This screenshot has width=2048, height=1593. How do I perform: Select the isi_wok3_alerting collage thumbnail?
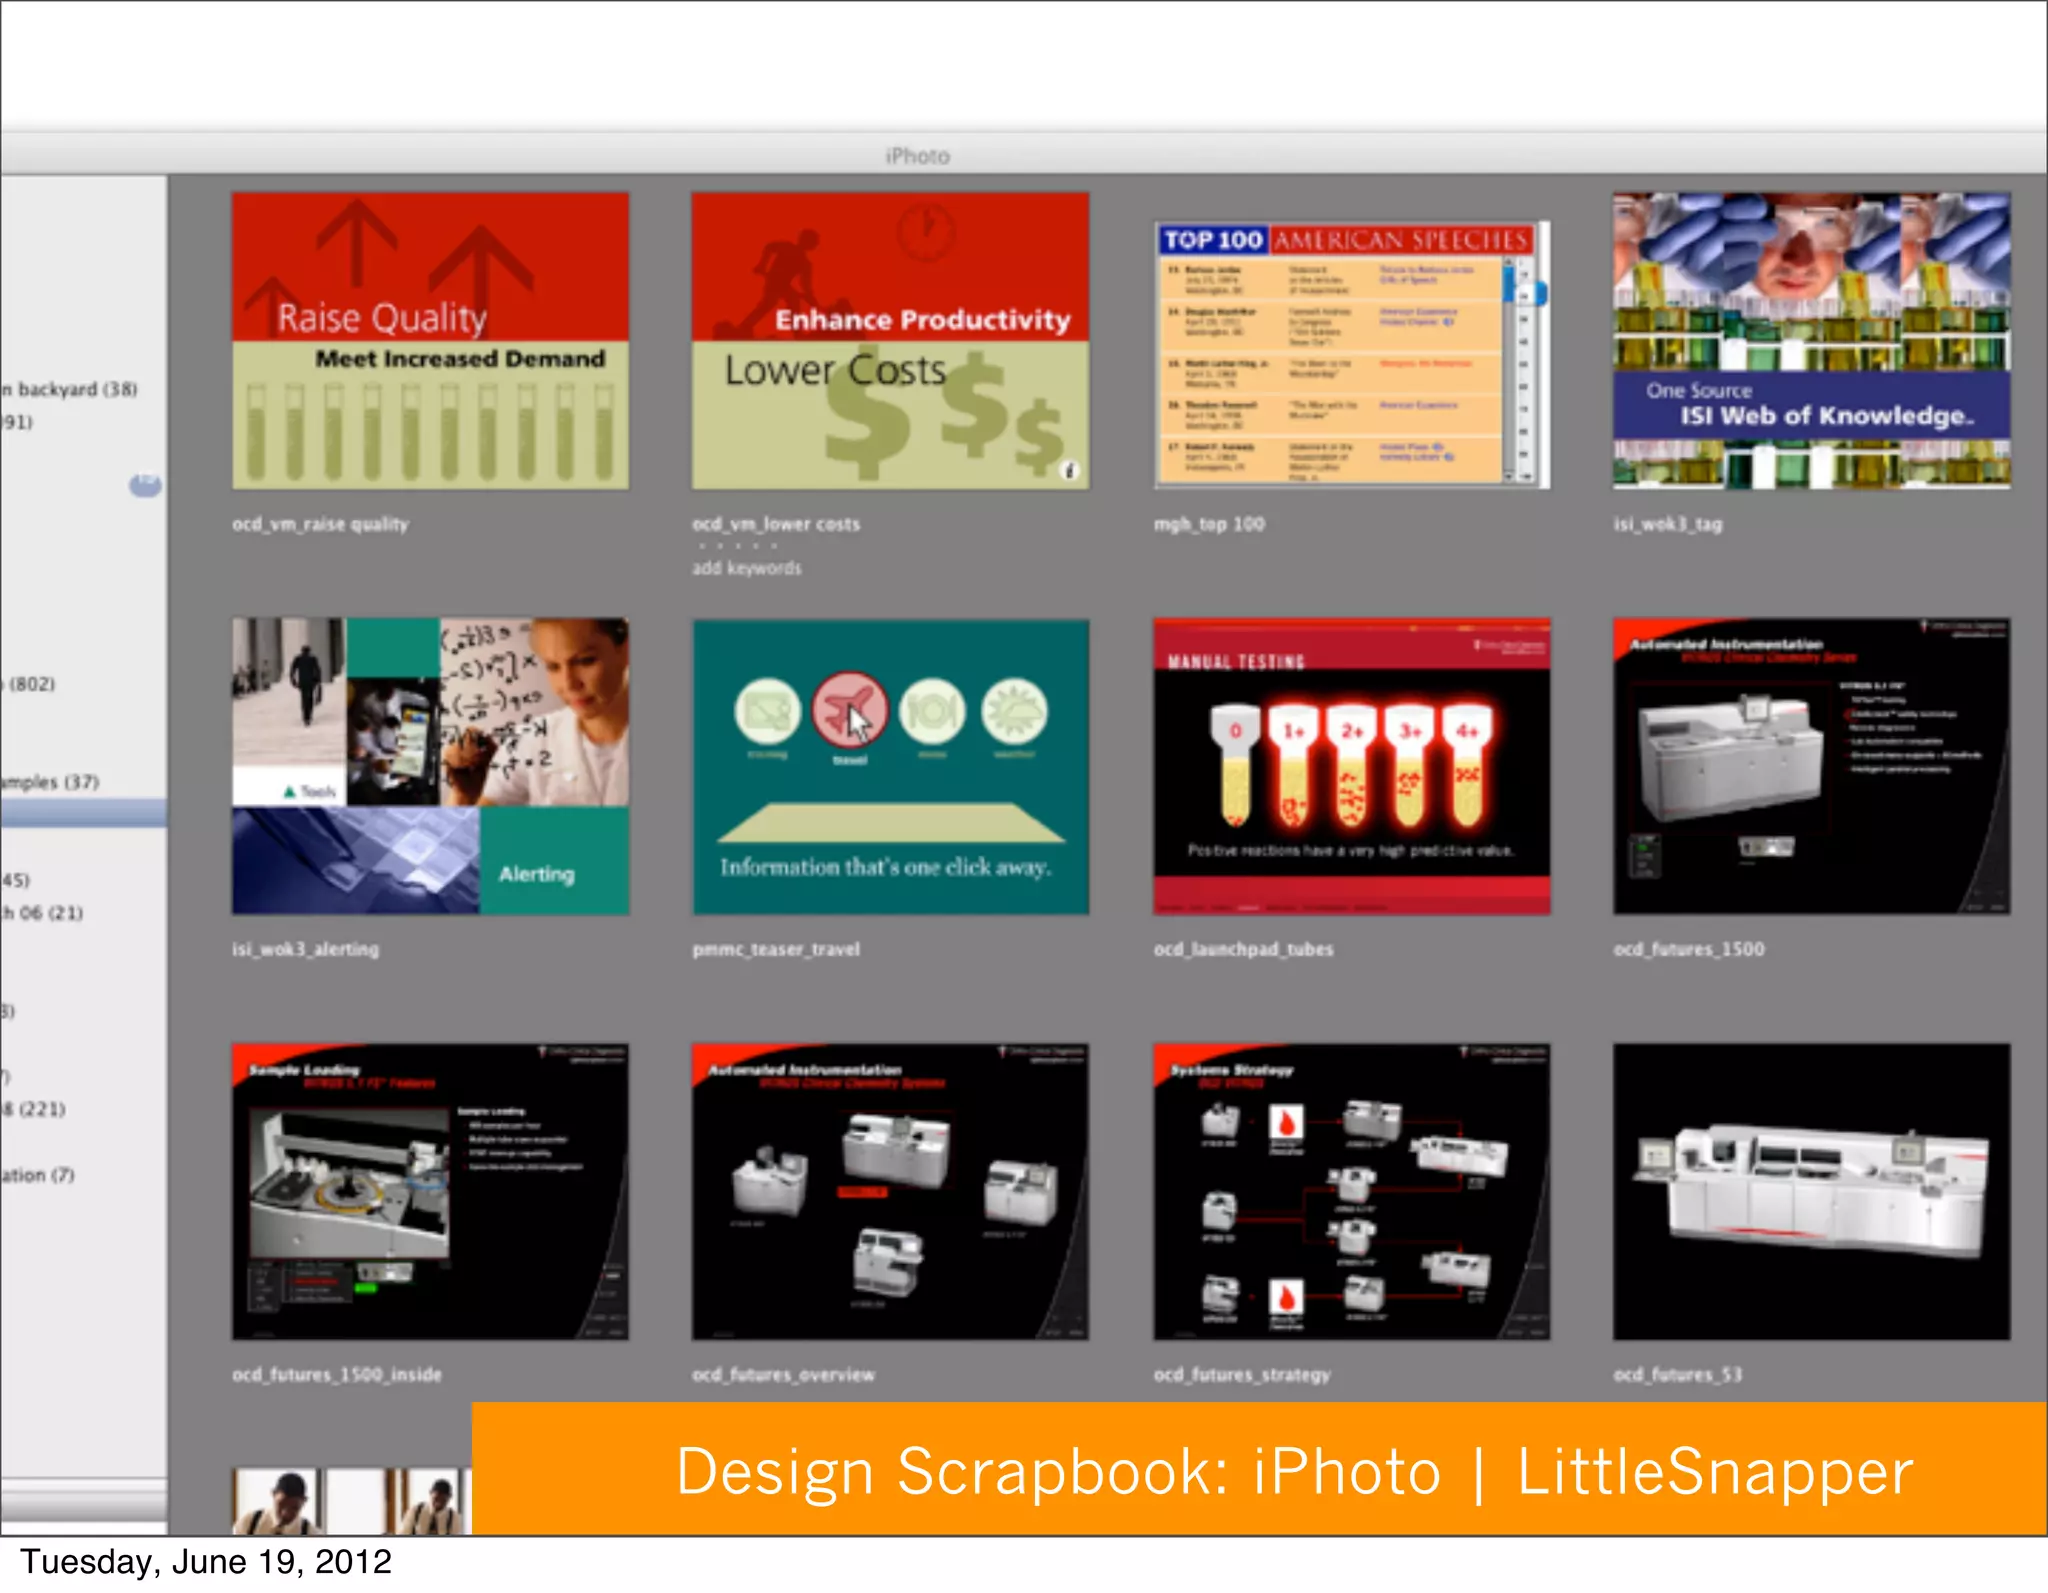pos(430,766)
